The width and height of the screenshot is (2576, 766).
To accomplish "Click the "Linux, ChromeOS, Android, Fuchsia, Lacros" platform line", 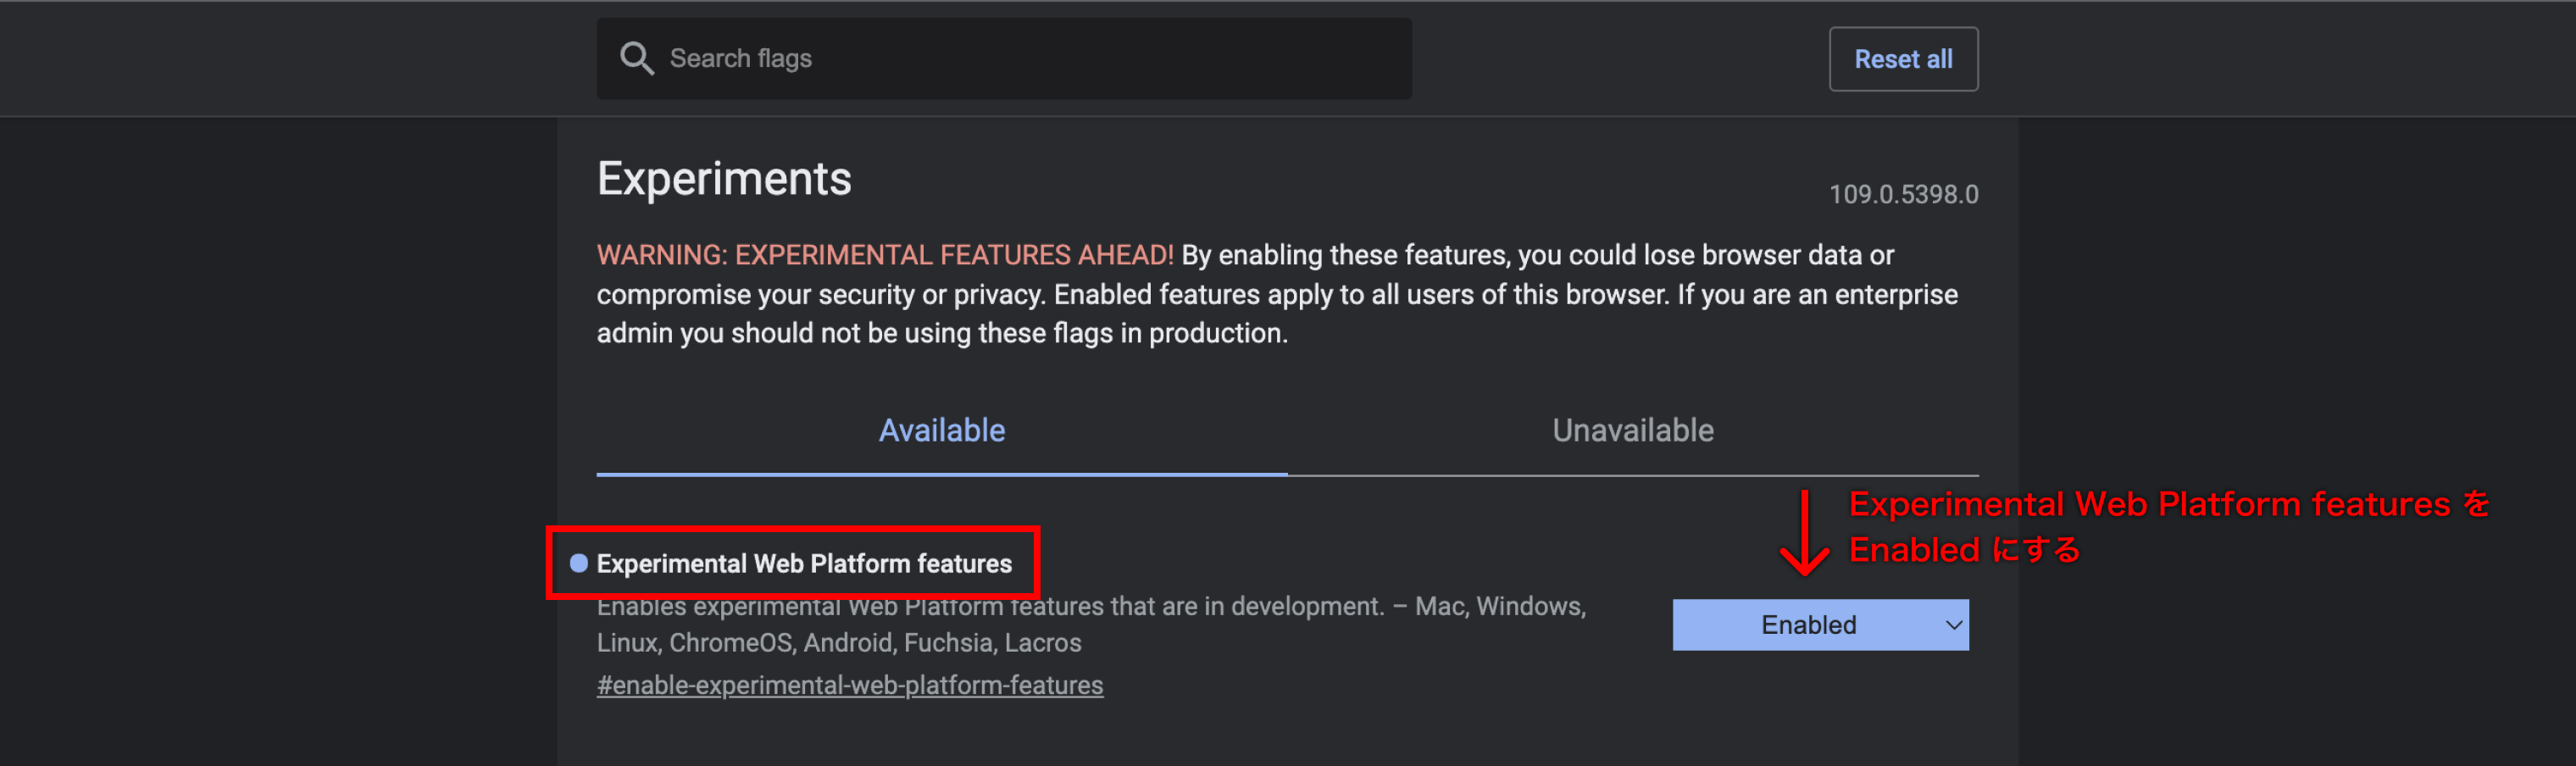I will tap(838, 643).
